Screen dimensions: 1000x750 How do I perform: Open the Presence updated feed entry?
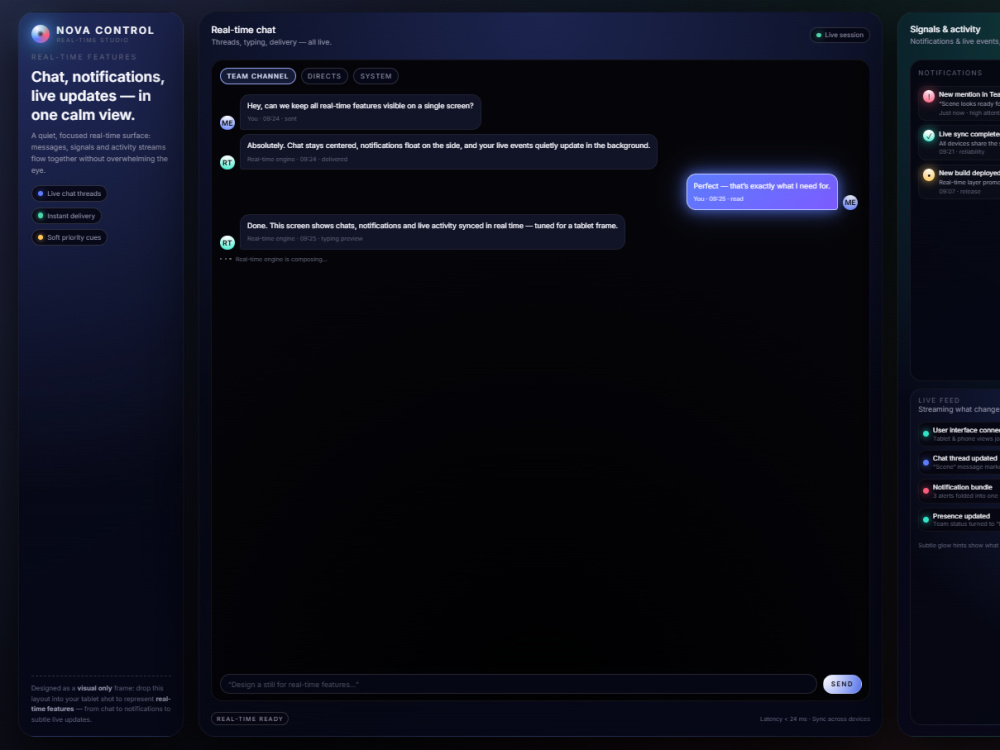tap(959, 520)
